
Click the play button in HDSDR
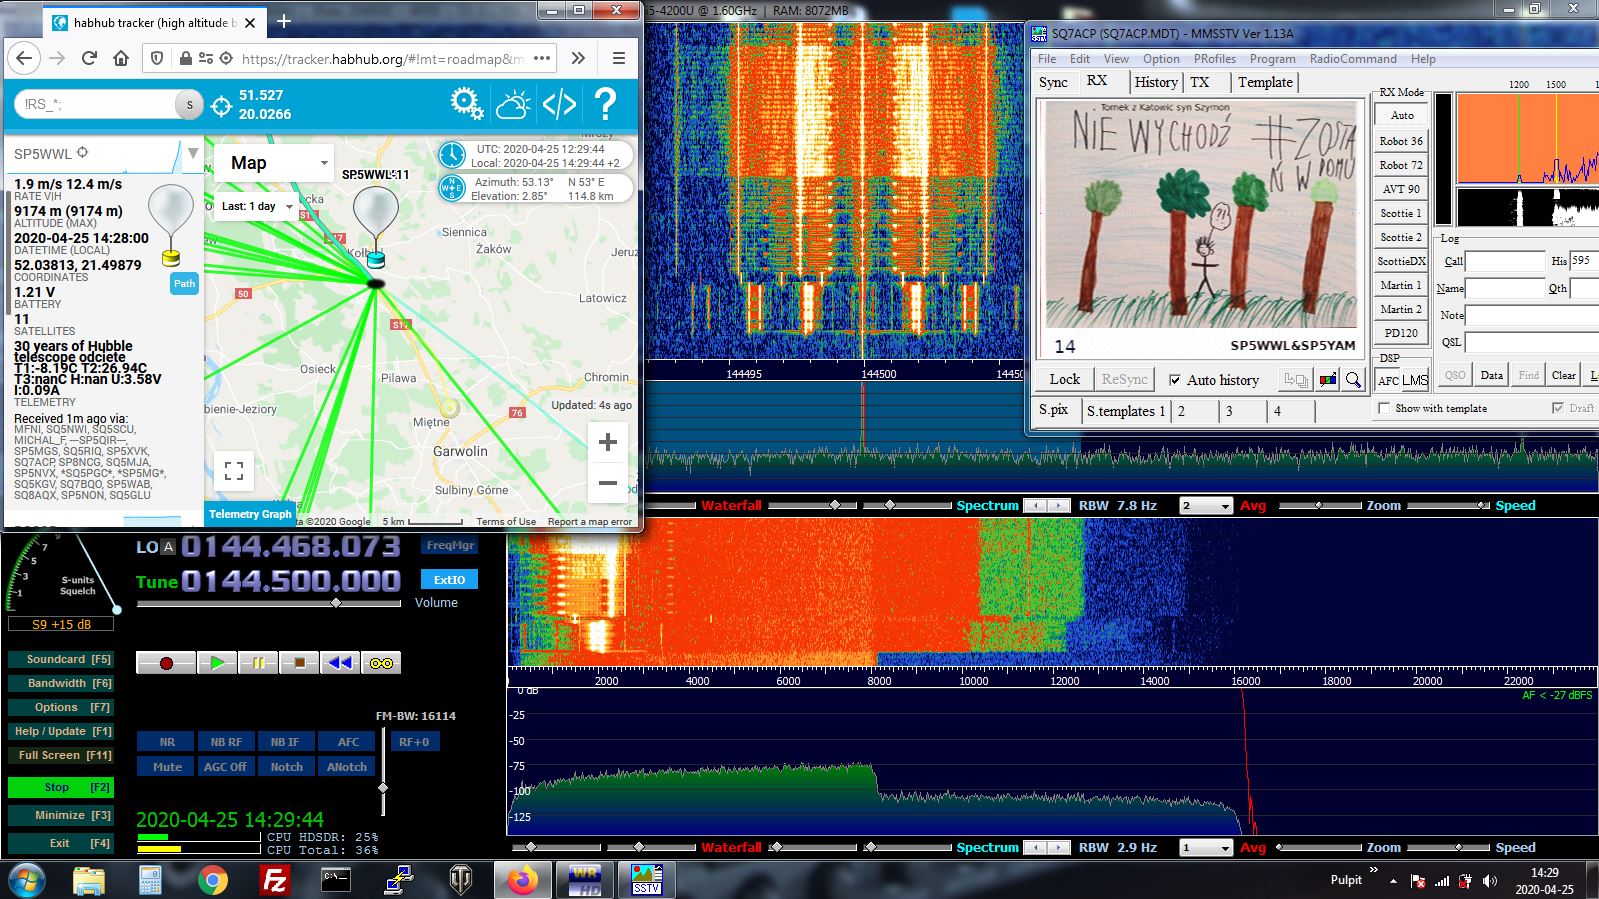217,663
